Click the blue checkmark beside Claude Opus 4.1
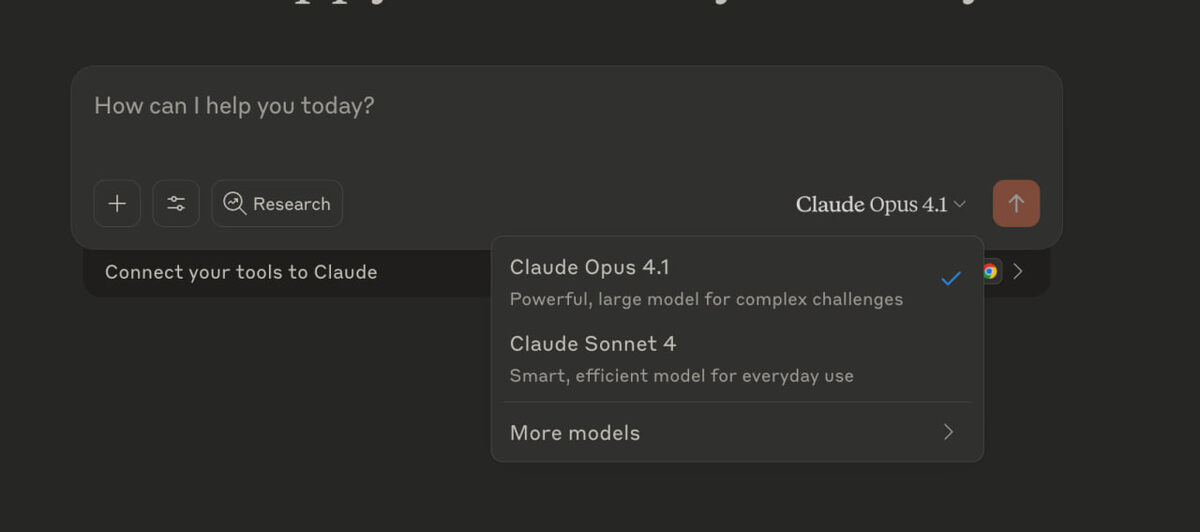1200x532 pixels. tap(950, 279)
